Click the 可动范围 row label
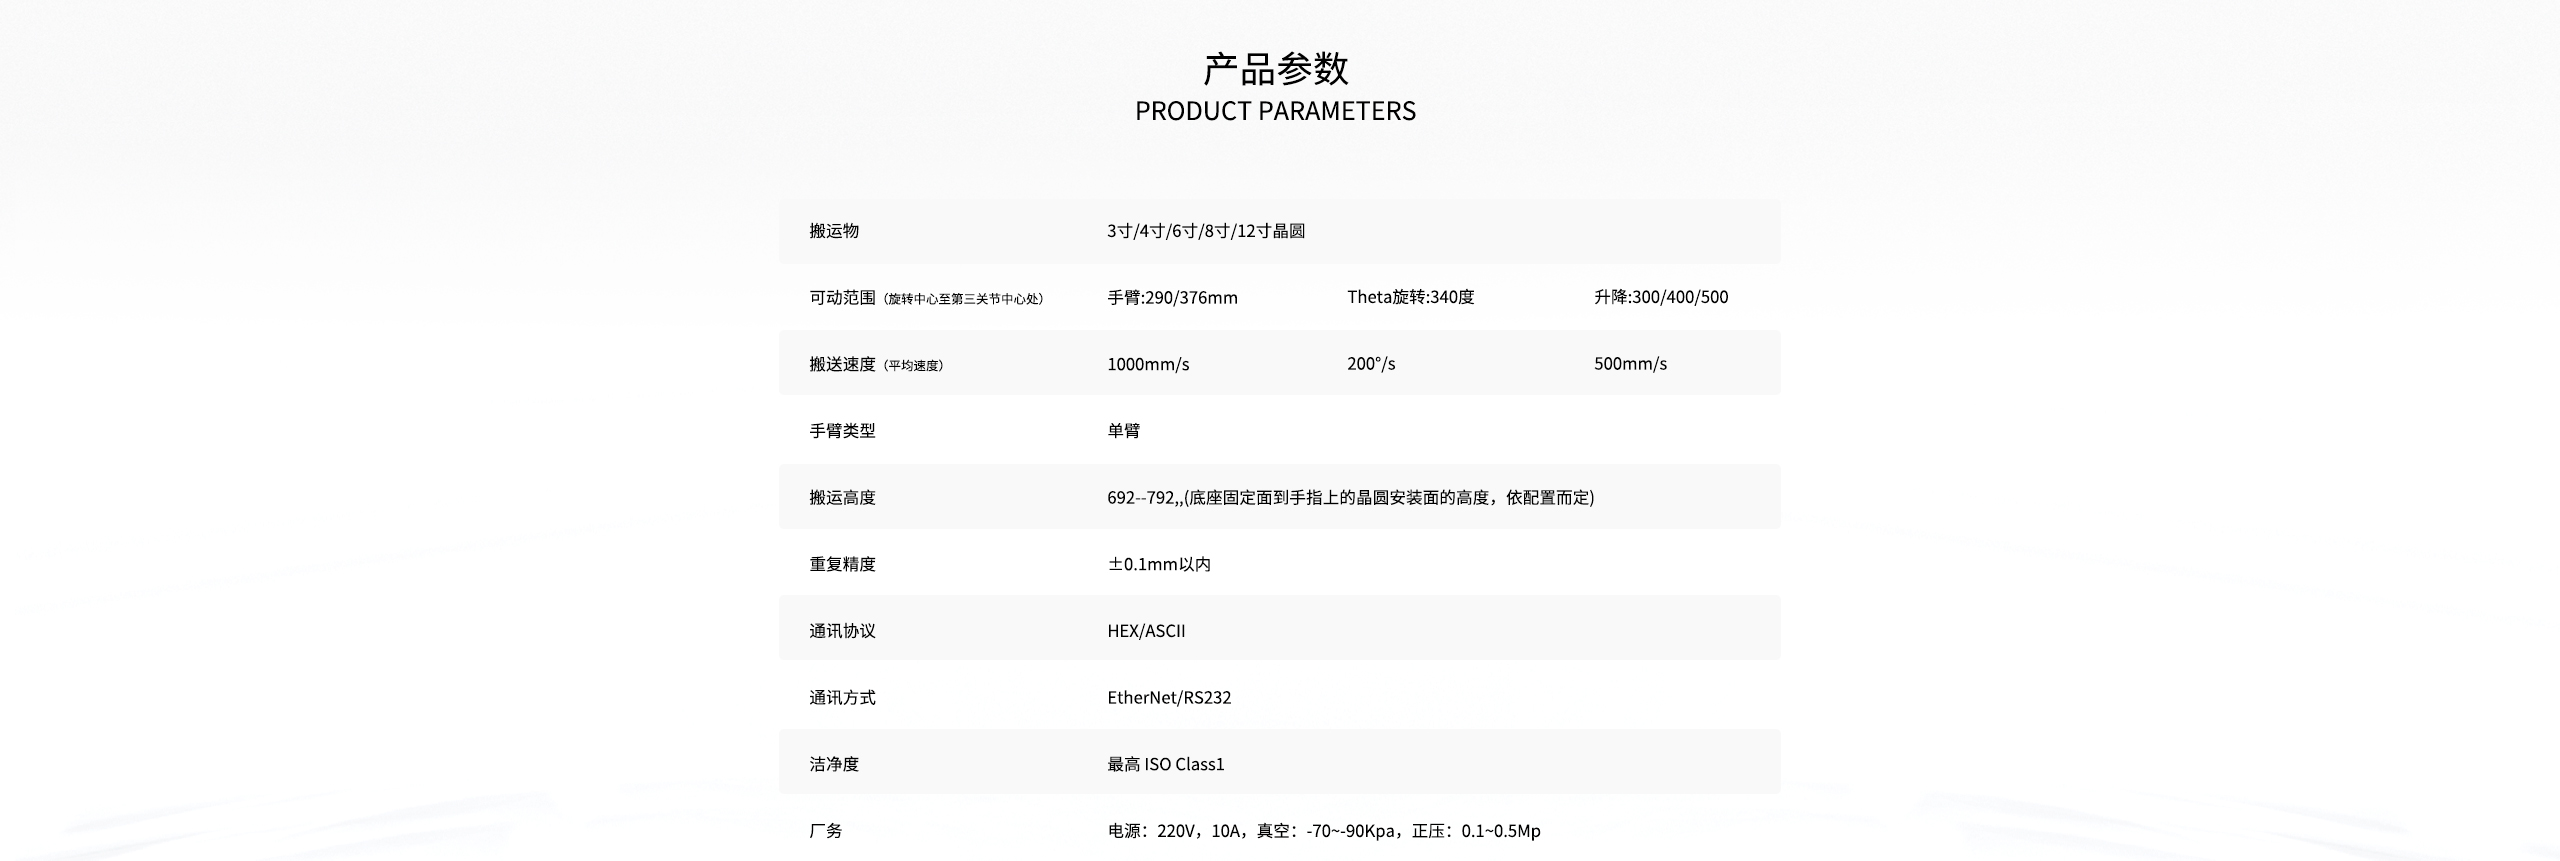The width and height of the screenshot is (2560, 861). point(842,297)
